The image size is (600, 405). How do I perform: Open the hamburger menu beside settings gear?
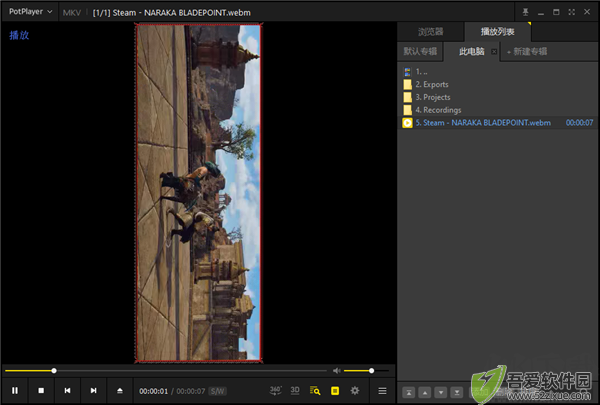(x=382, y=391)
